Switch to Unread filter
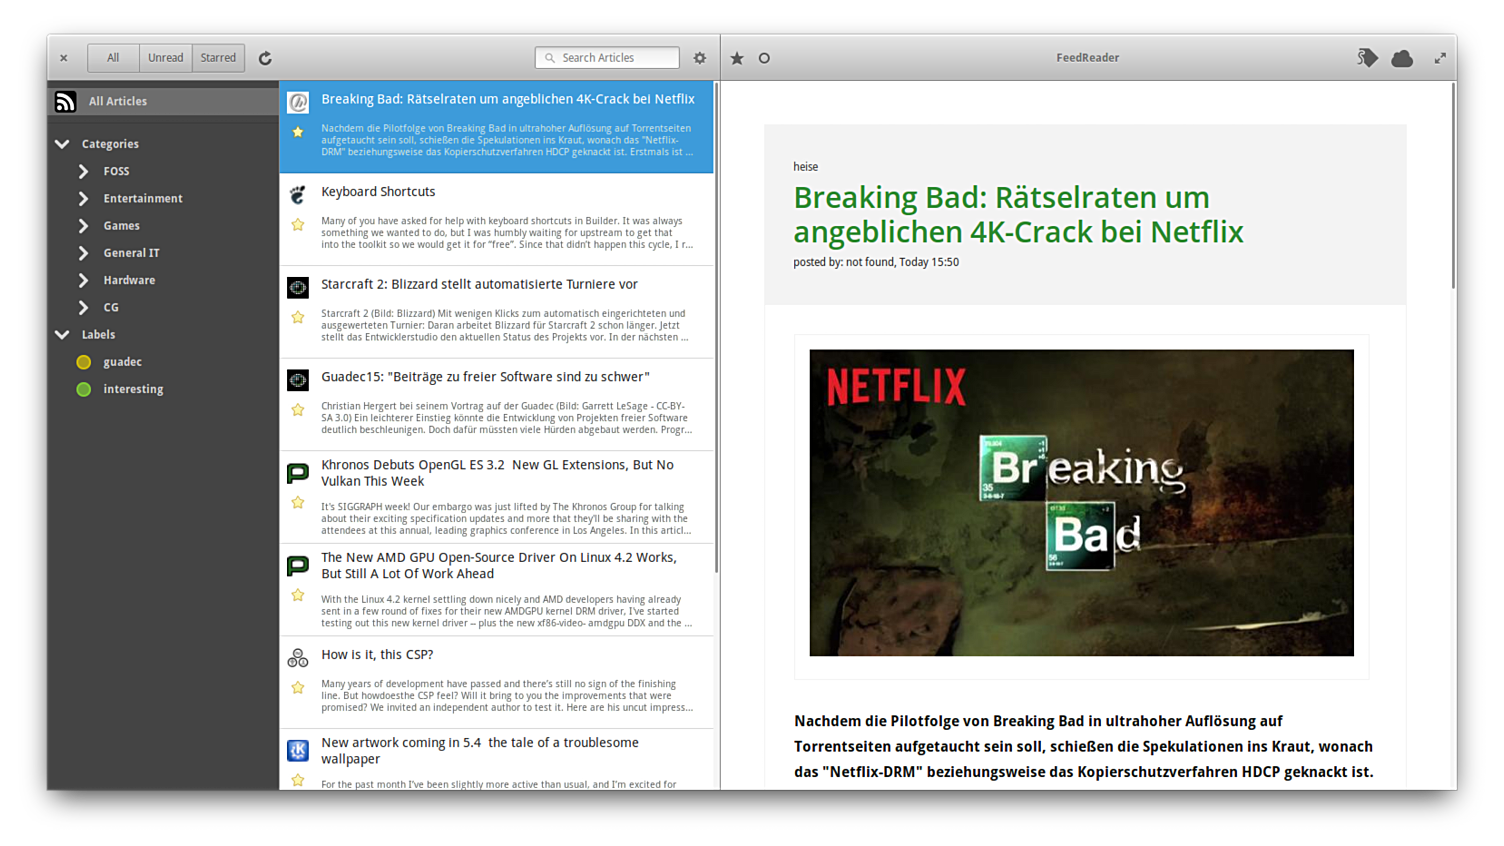This screenshot has height=846, width=1504. (x=166, y=58)
